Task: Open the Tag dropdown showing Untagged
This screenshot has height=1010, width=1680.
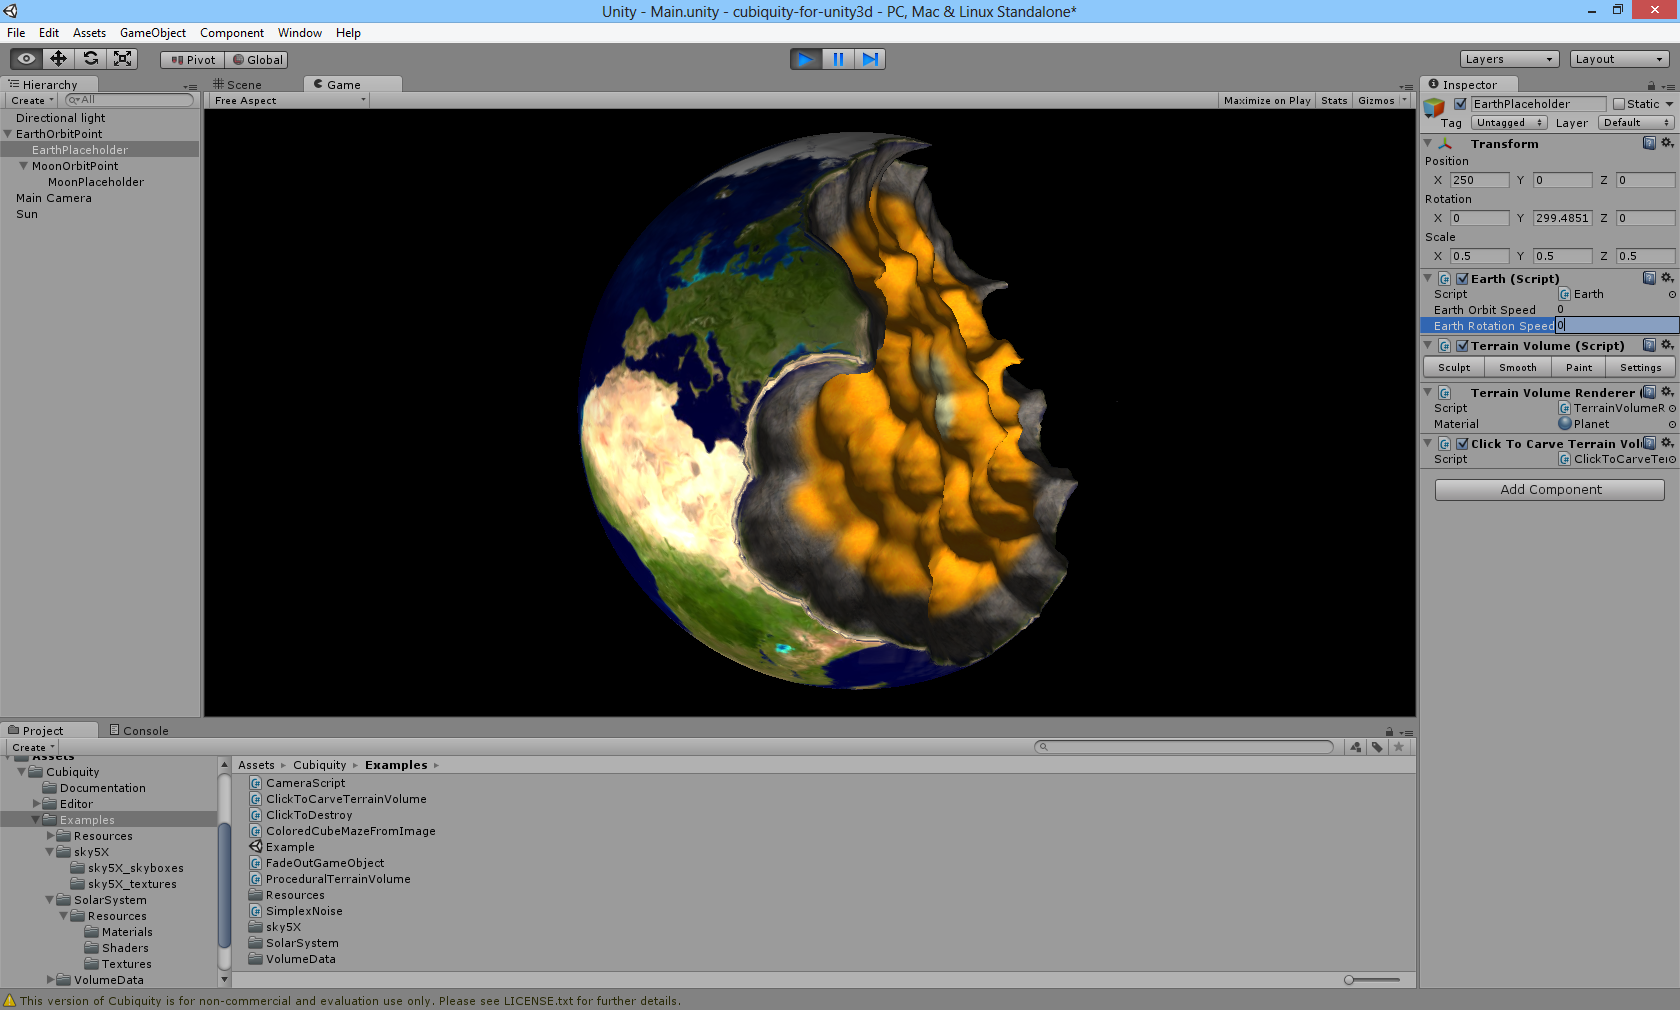Action: coord(1509,123)
